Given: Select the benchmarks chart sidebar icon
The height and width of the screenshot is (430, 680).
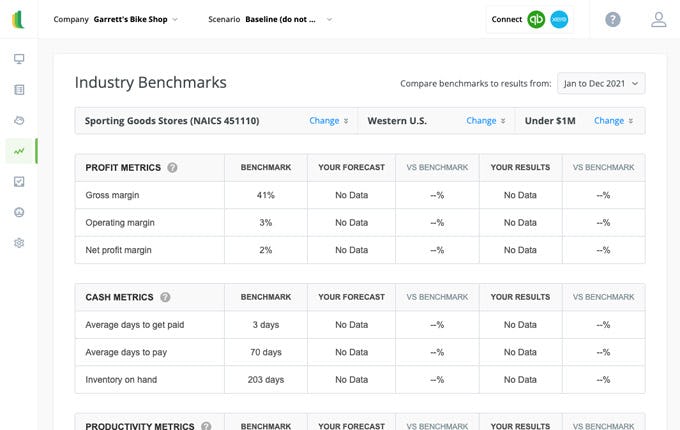Looking at the screenshot, I should coord(19,151).
